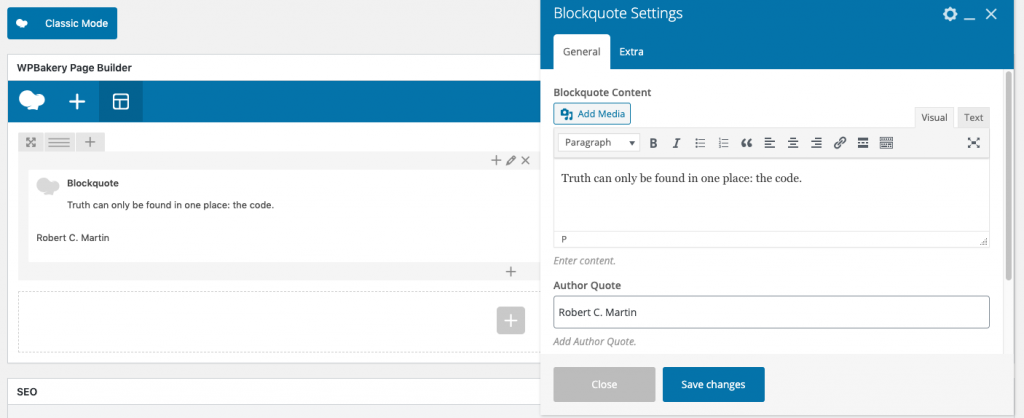Screen dimensions: 1024x418
Task: Click the pencil icon to edit the column
Action: [x=511, y=160]
